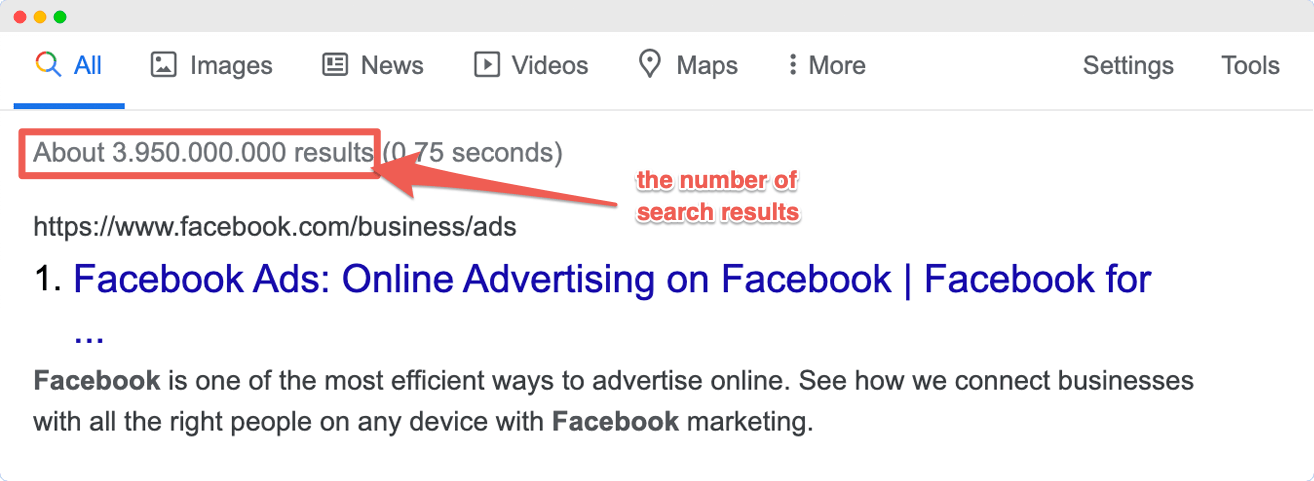
Task: Open the Facebook Ads result title link
Action: click(612, 302)
